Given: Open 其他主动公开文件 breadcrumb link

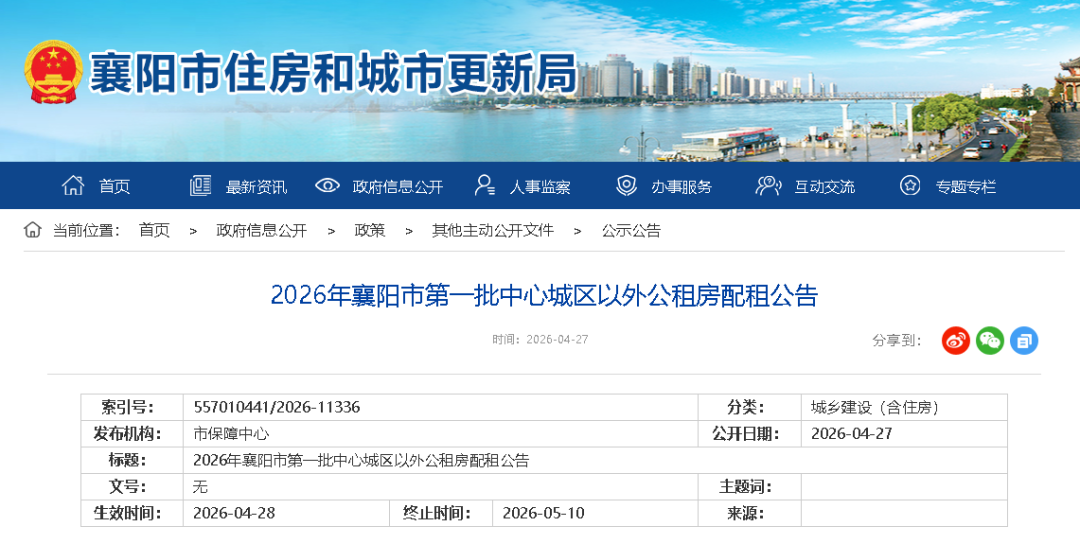Looking at the screenshot, I should pyautogui.click(x=492, y=231).
